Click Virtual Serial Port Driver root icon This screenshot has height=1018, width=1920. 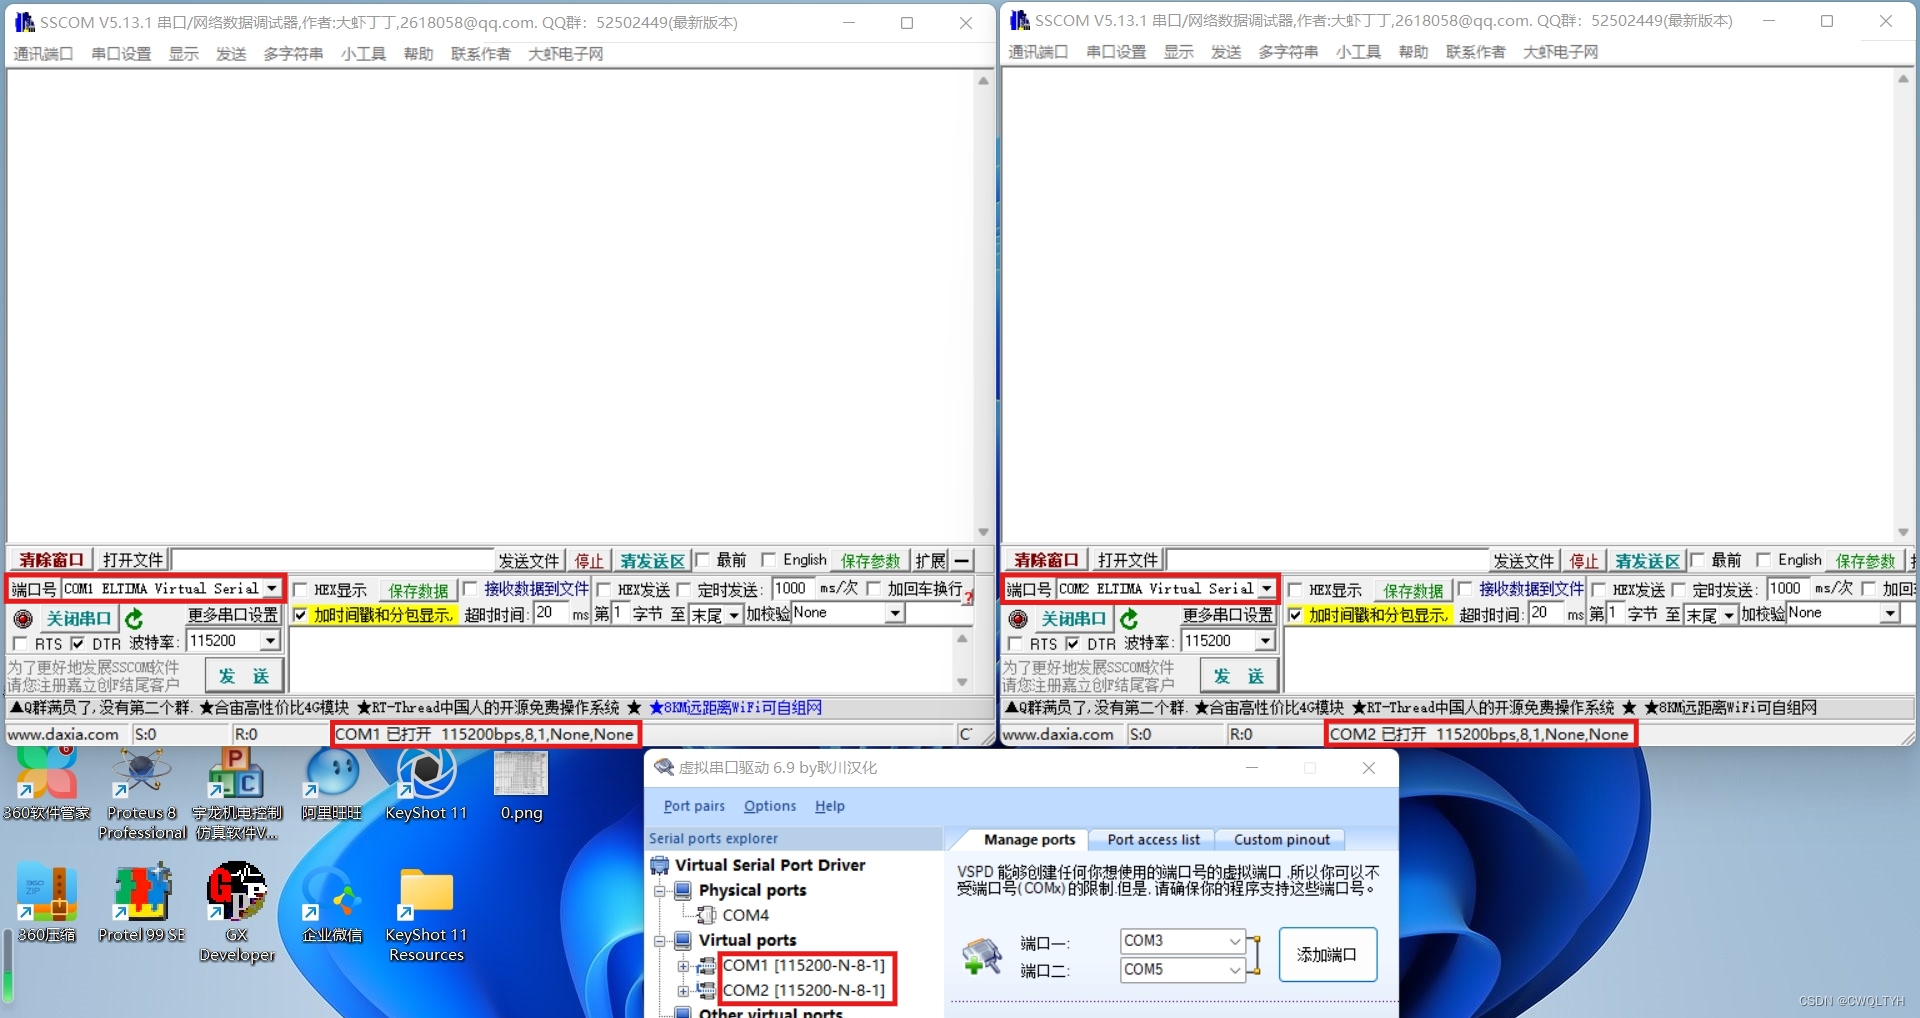660,865
